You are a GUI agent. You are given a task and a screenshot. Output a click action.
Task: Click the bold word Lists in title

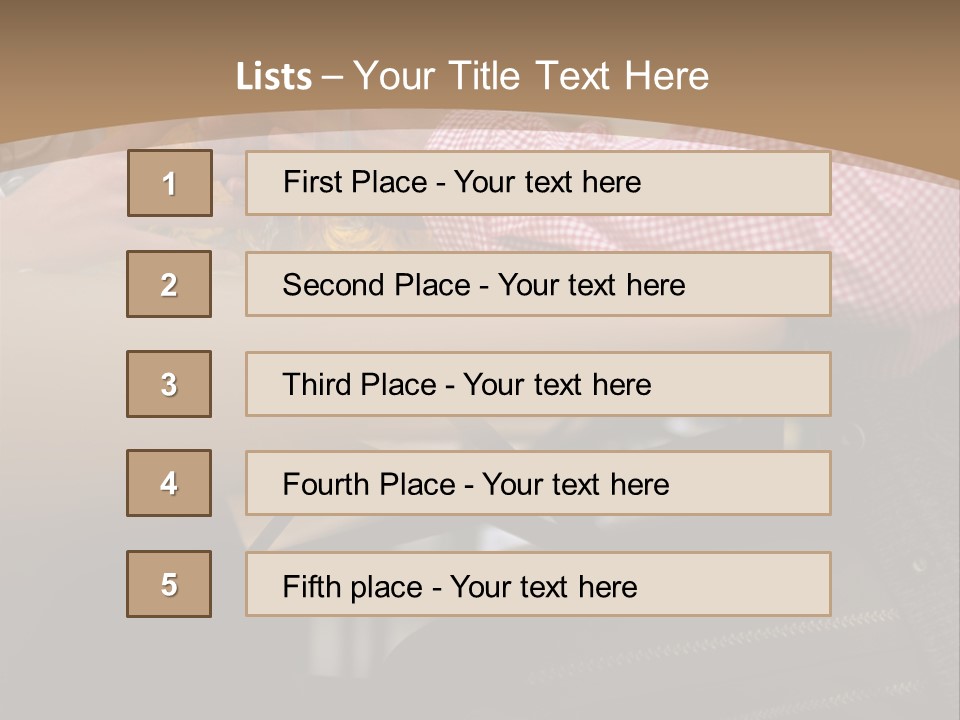pyautogui.click(x=273, y=76)
